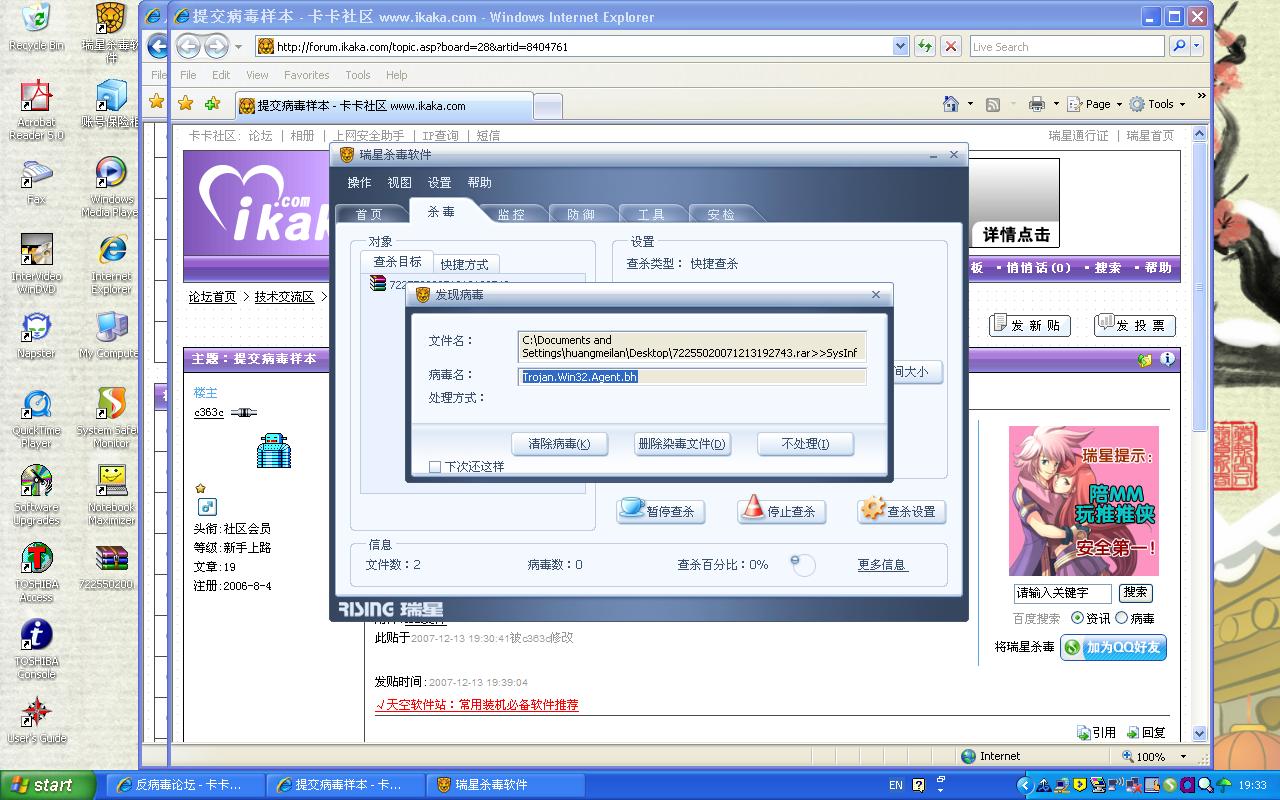Select the Internet Explorer desktop icon
1280x800 pixels.
111,264
